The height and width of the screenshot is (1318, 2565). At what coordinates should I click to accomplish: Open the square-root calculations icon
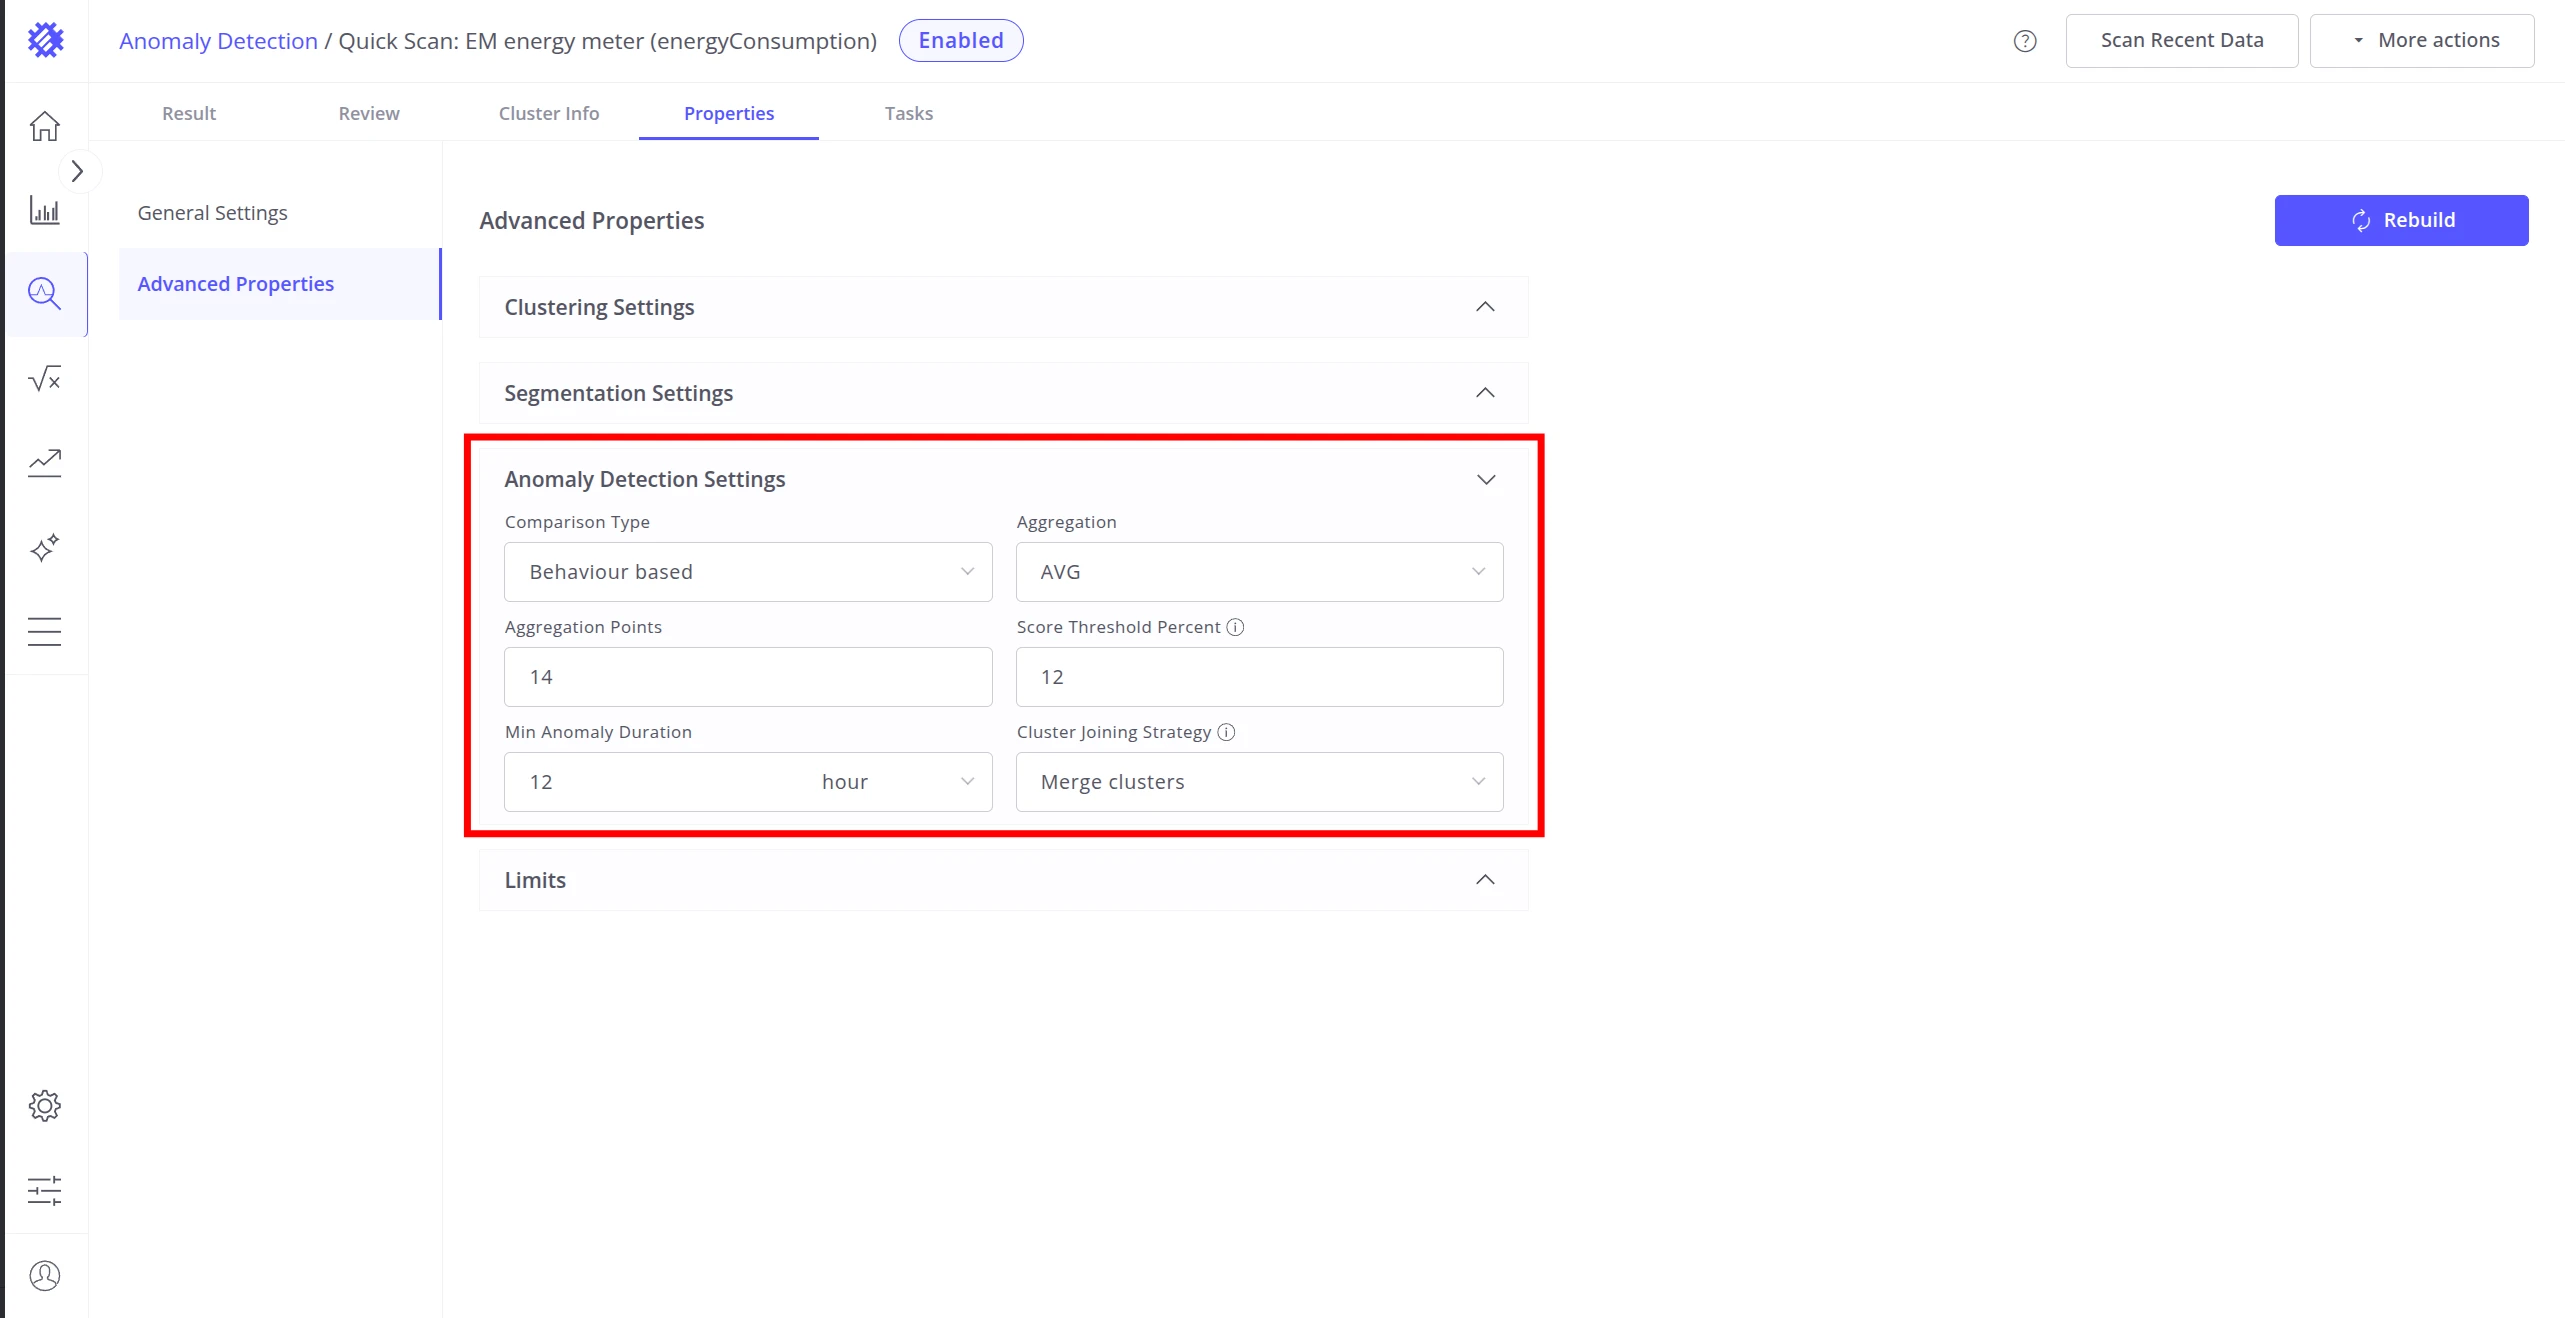point(45,379)
